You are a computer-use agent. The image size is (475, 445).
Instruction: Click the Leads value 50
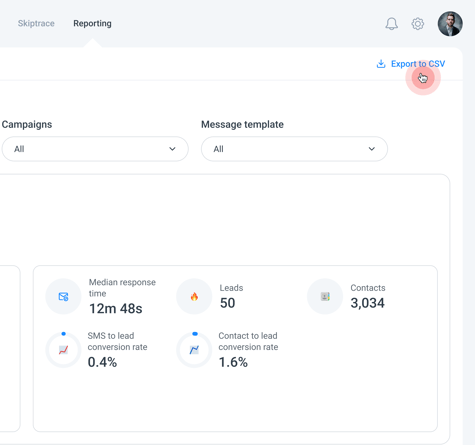pos(227,303)
